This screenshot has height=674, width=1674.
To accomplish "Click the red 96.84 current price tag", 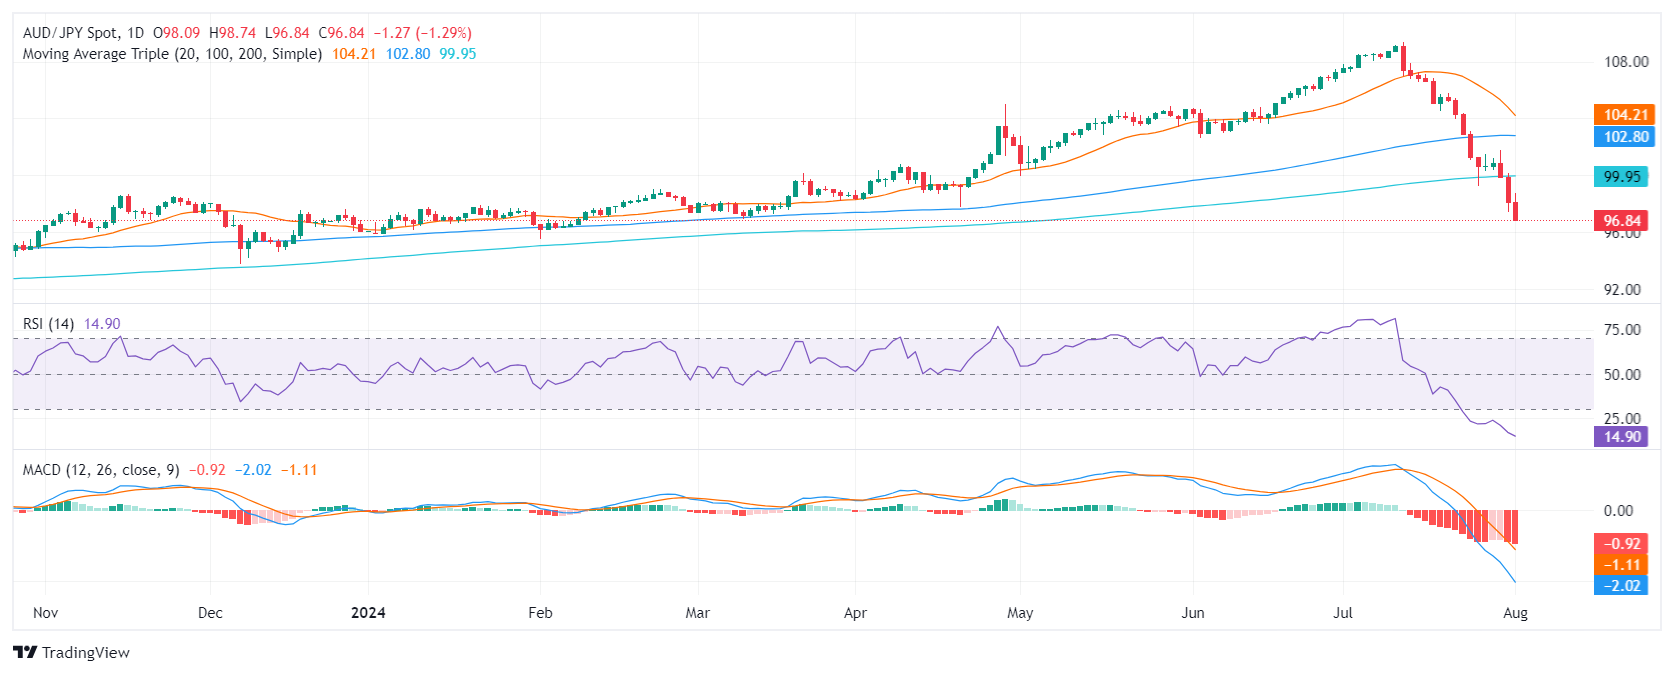I will (1622, 221).
